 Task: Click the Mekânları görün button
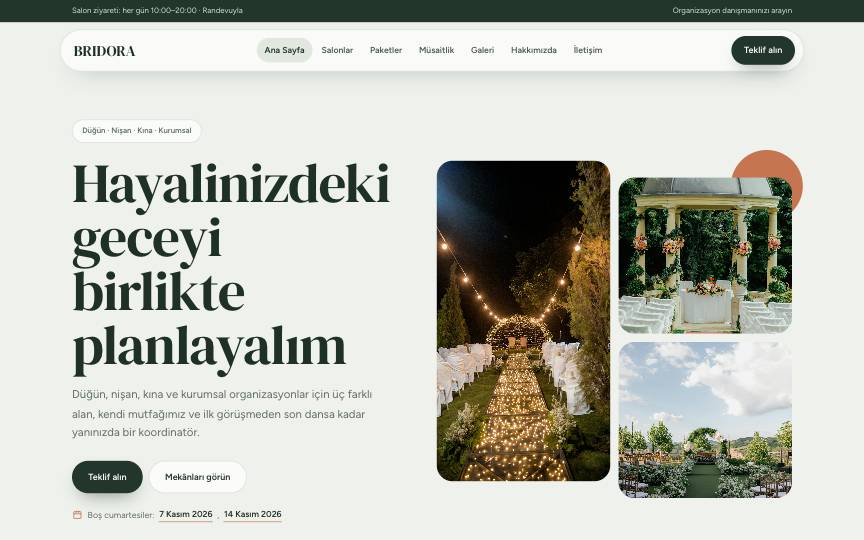197,477
